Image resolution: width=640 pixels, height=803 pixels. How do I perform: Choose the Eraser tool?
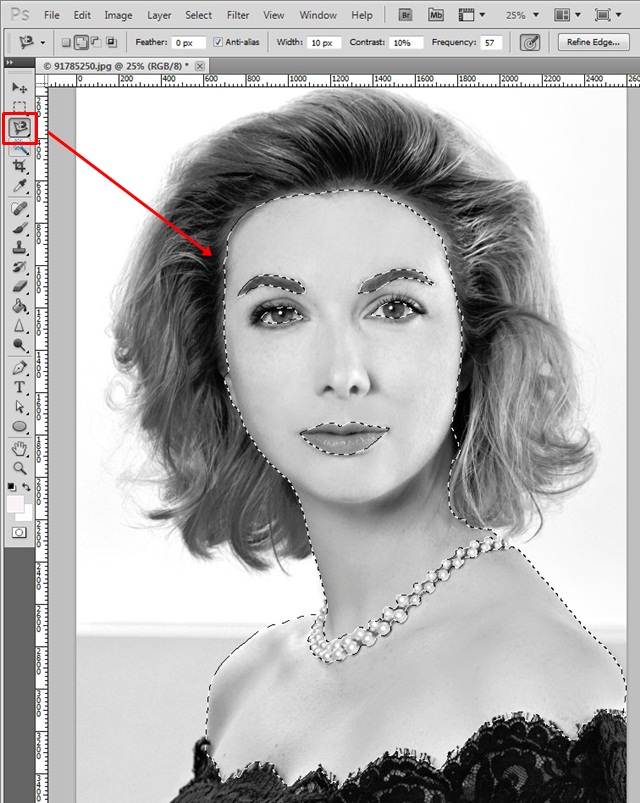click(20, 287)
